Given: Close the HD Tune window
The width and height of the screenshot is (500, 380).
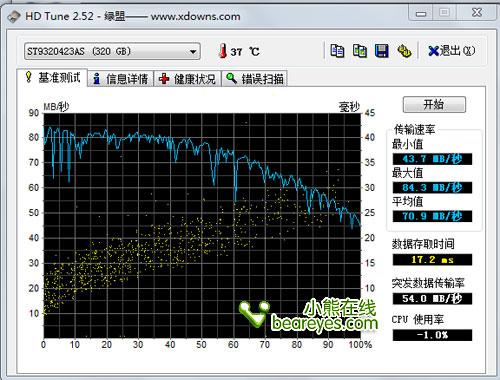Looking at the screenshot, I should click(x=477, y=13).
